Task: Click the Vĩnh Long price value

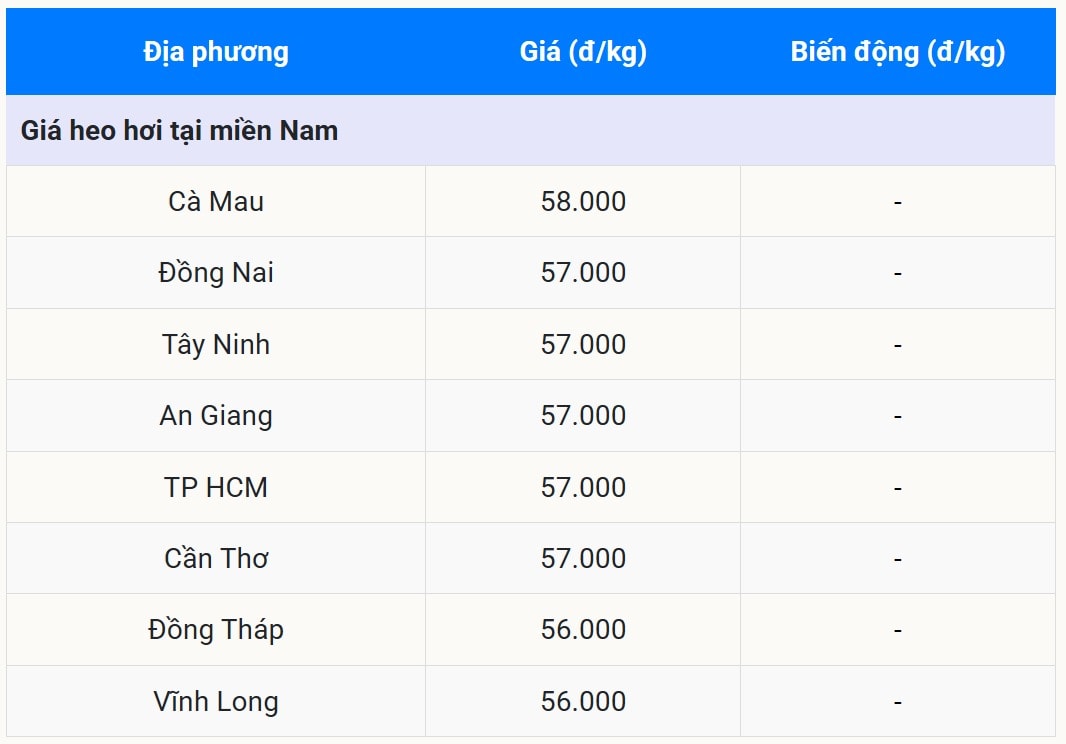Action: pos(583,702)
